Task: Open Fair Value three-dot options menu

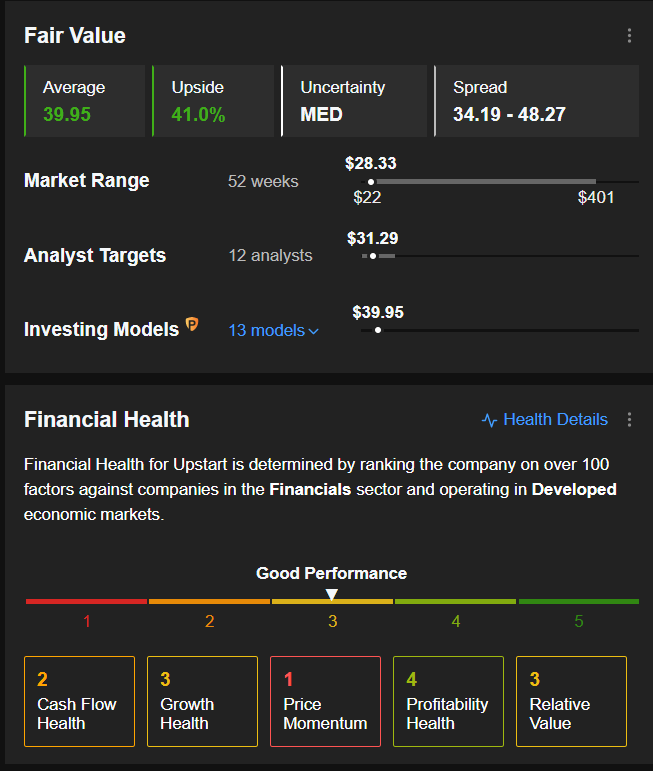Action: tap(629, 36)
